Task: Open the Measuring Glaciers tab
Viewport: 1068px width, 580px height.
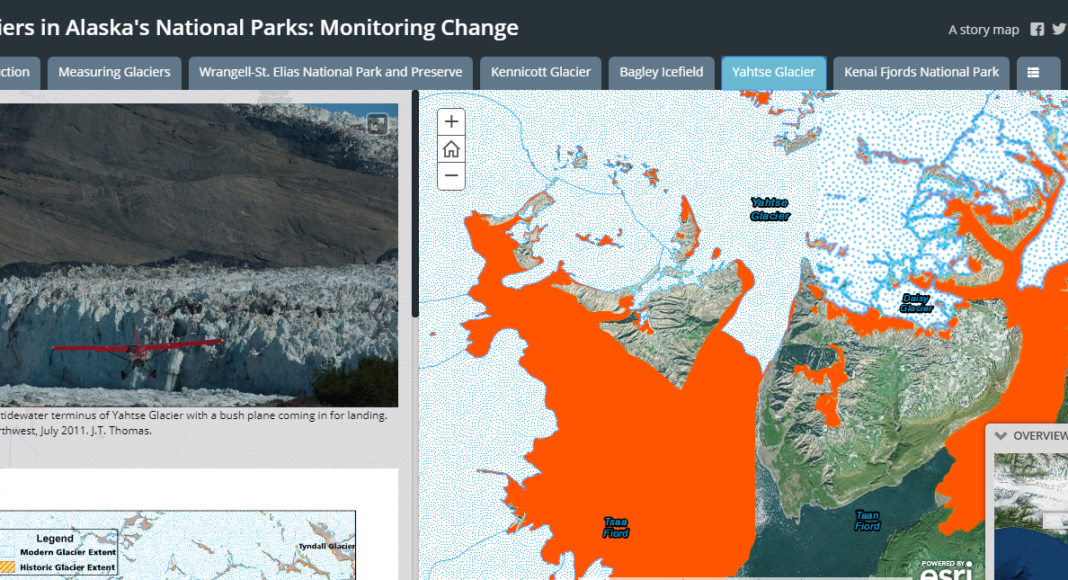Action: pyautogui.click(x=115, y=72)
